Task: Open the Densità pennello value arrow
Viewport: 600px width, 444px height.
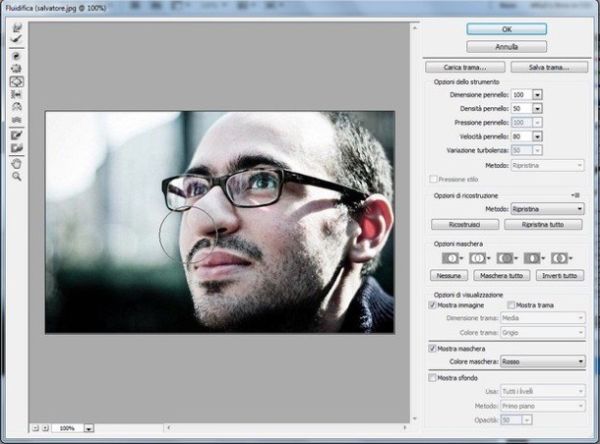Action: (x=538, y=107)
